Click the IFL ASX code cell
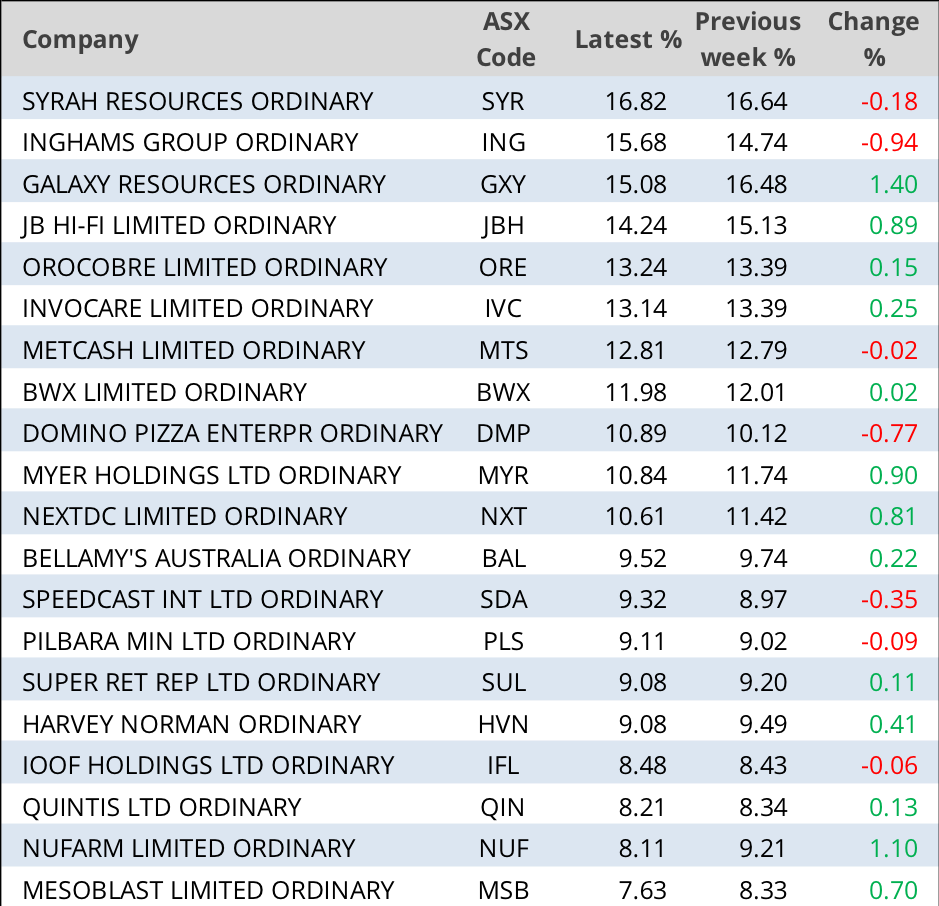The width and height of the screenshot is (939, 906). point(503,765)
